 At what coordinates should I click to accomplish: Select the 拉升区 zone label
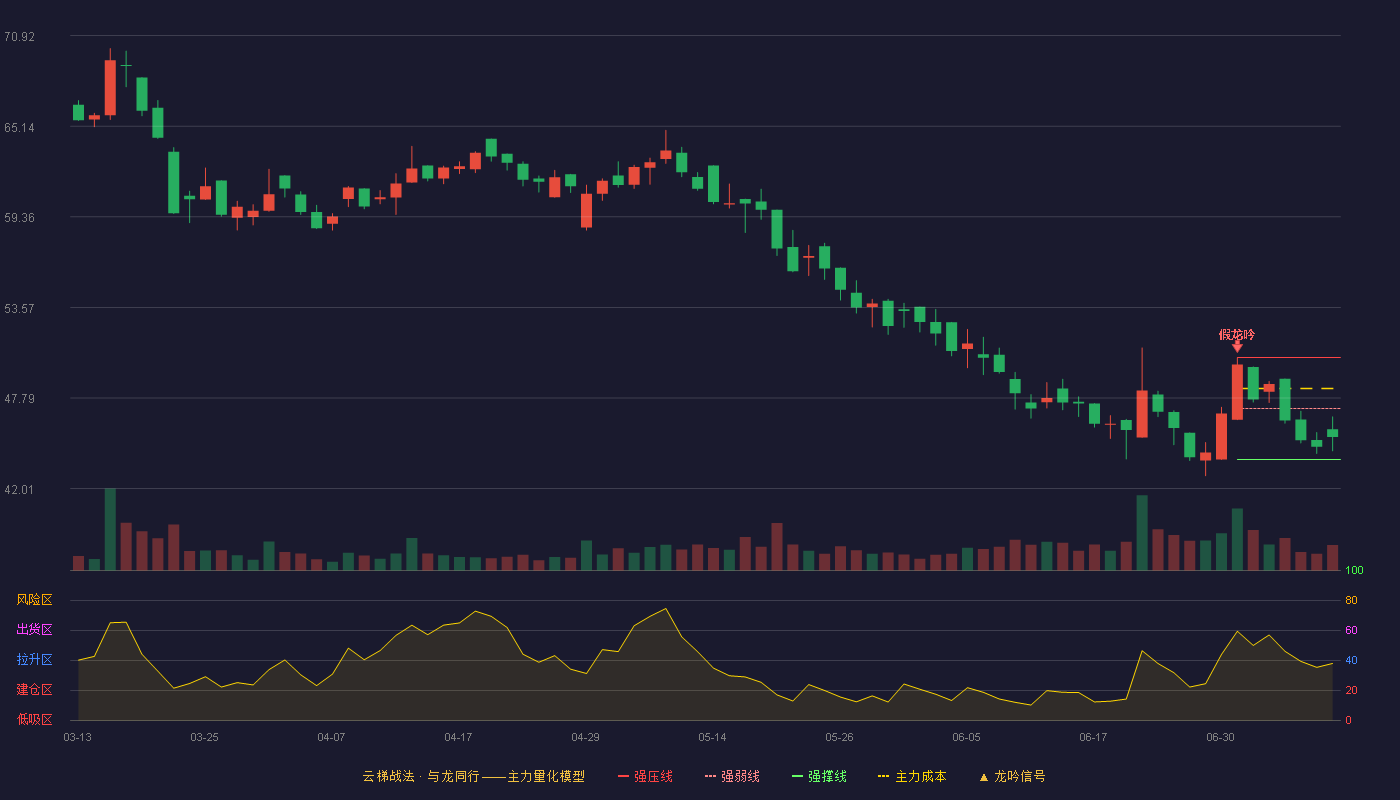[x=34, y=660]
